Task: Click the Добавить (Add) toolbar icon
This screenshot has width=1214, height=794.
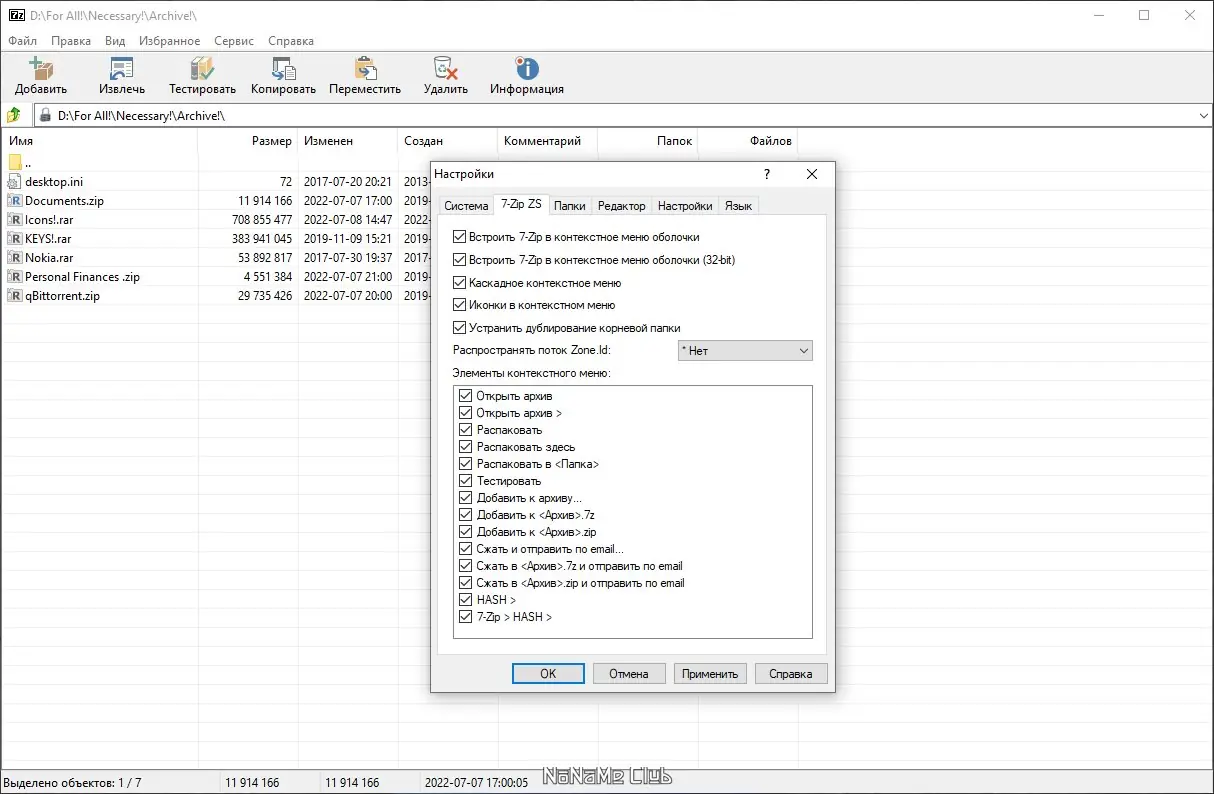Action: coord(41,68)
